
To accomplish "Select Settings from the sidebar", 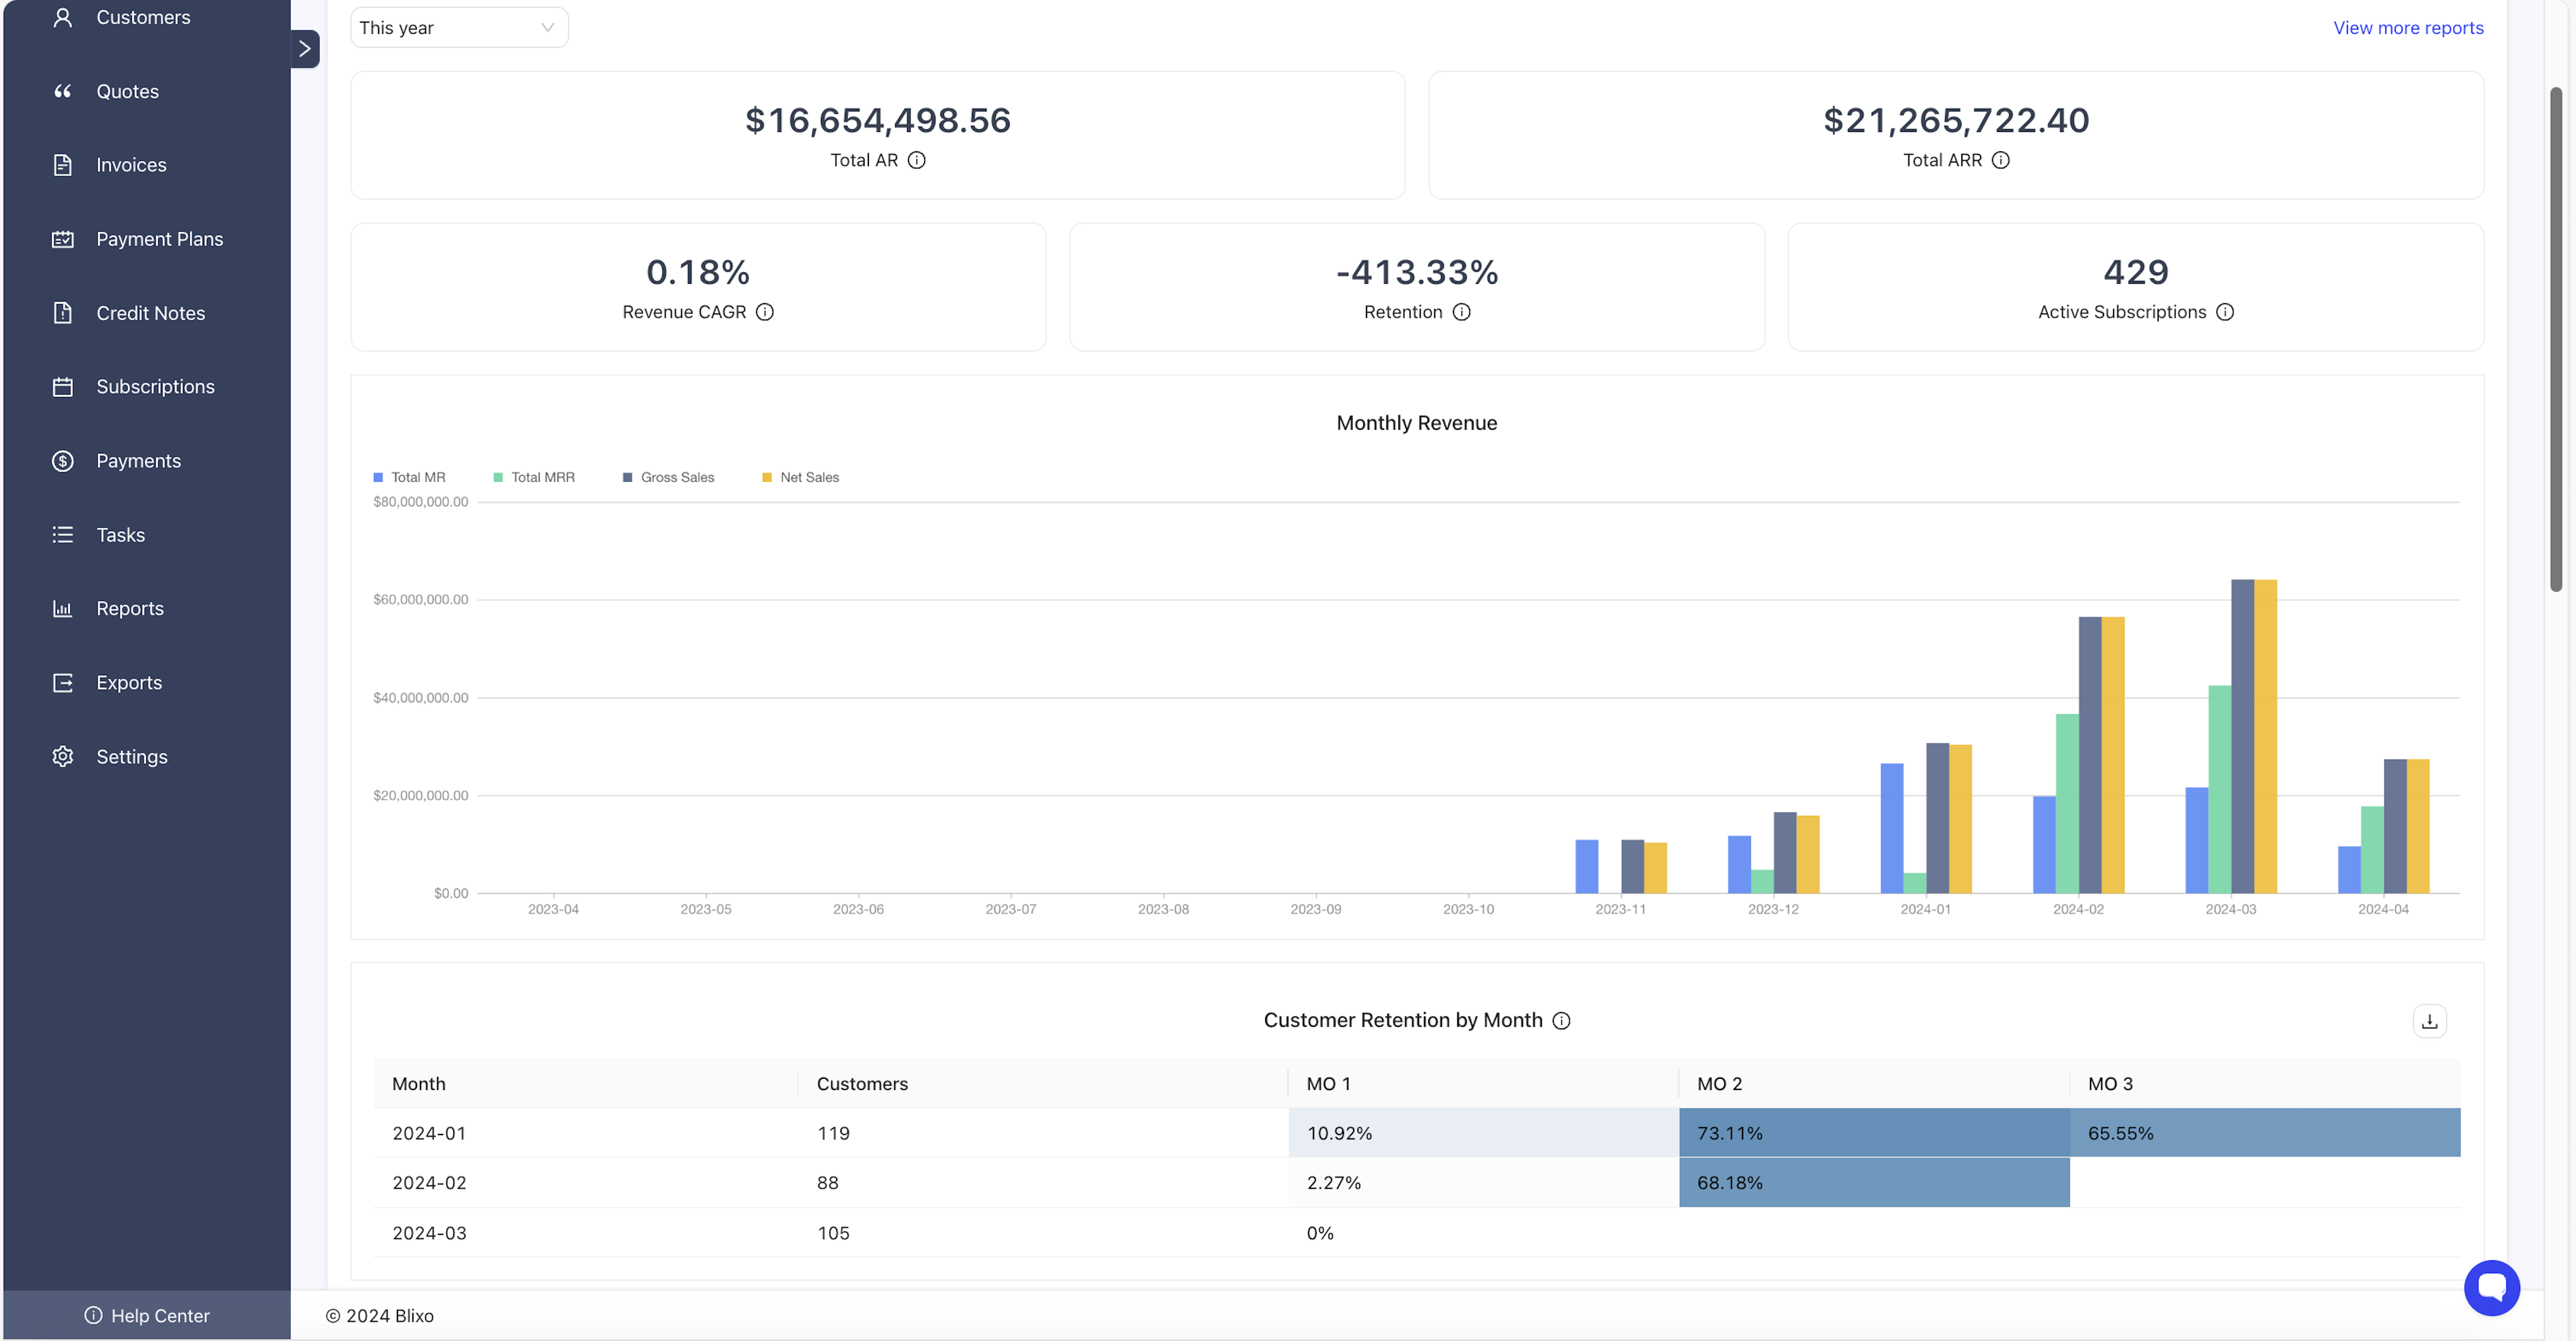I will tap(131, 756).
